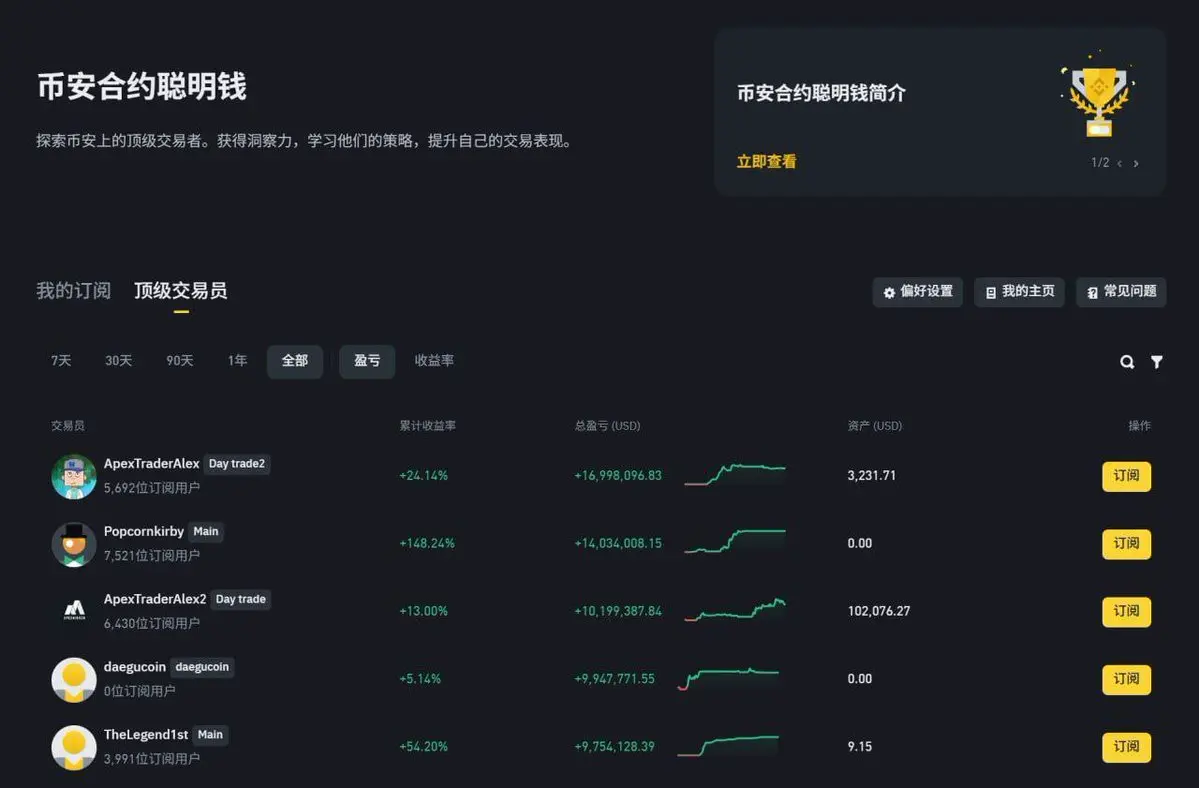Screen dimensions: 1199x788
Task: Select 90天 time range
Action: (180, 360)
